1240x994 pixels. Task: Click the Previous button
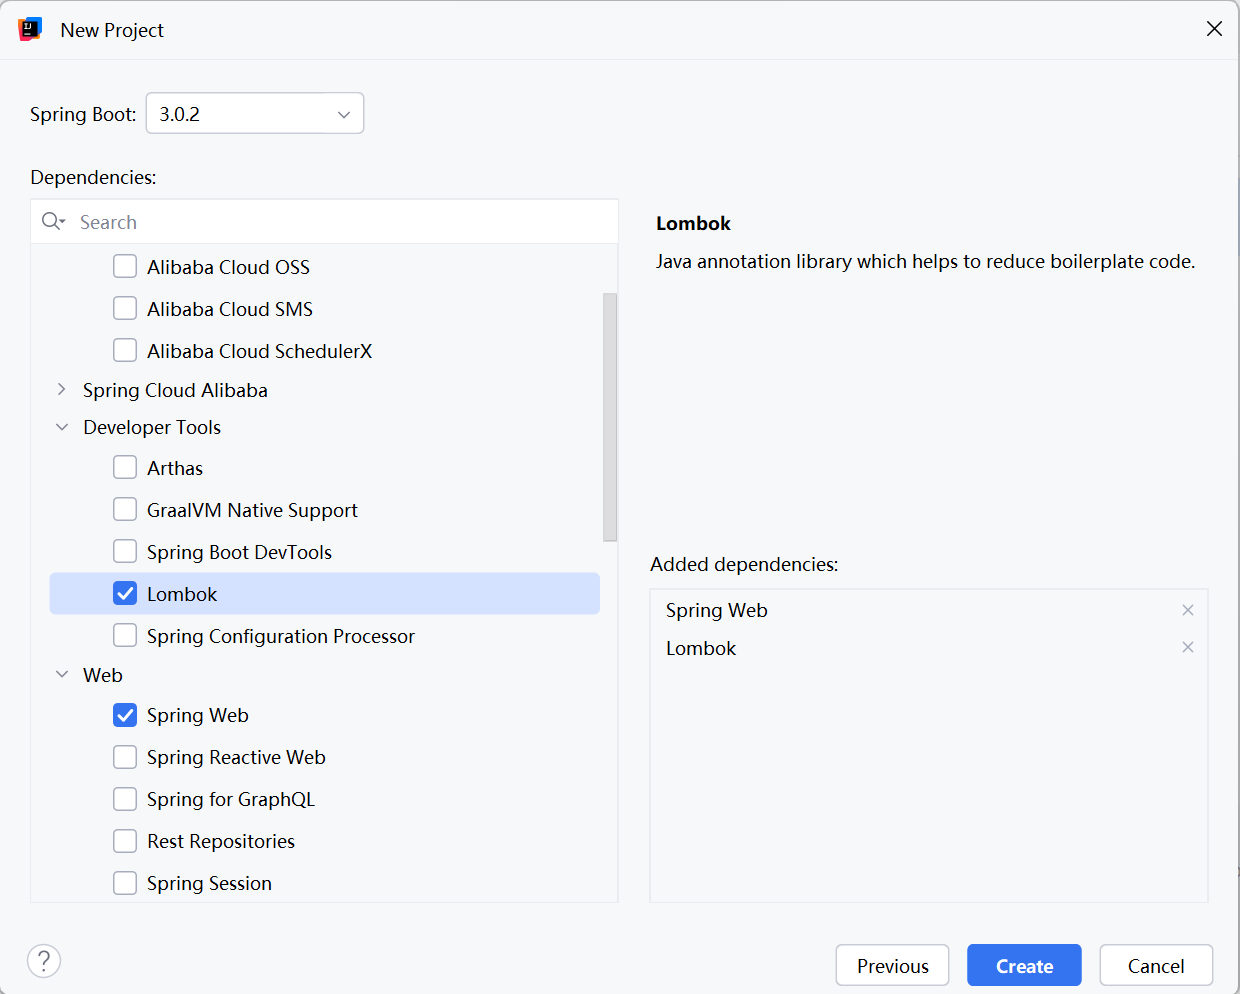(x=892, y=965)
